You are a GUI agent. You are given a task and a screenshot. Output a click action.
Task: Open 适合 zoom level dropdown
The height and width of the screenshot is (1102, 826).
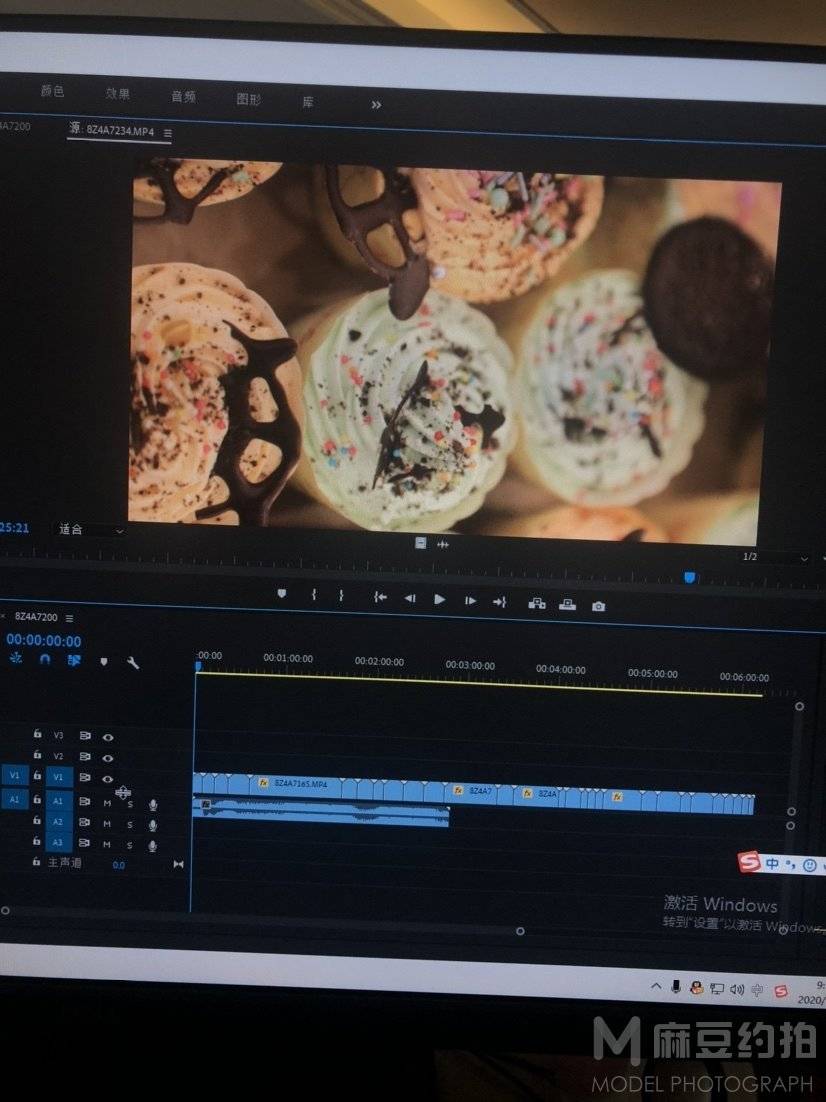coord(90,529)
